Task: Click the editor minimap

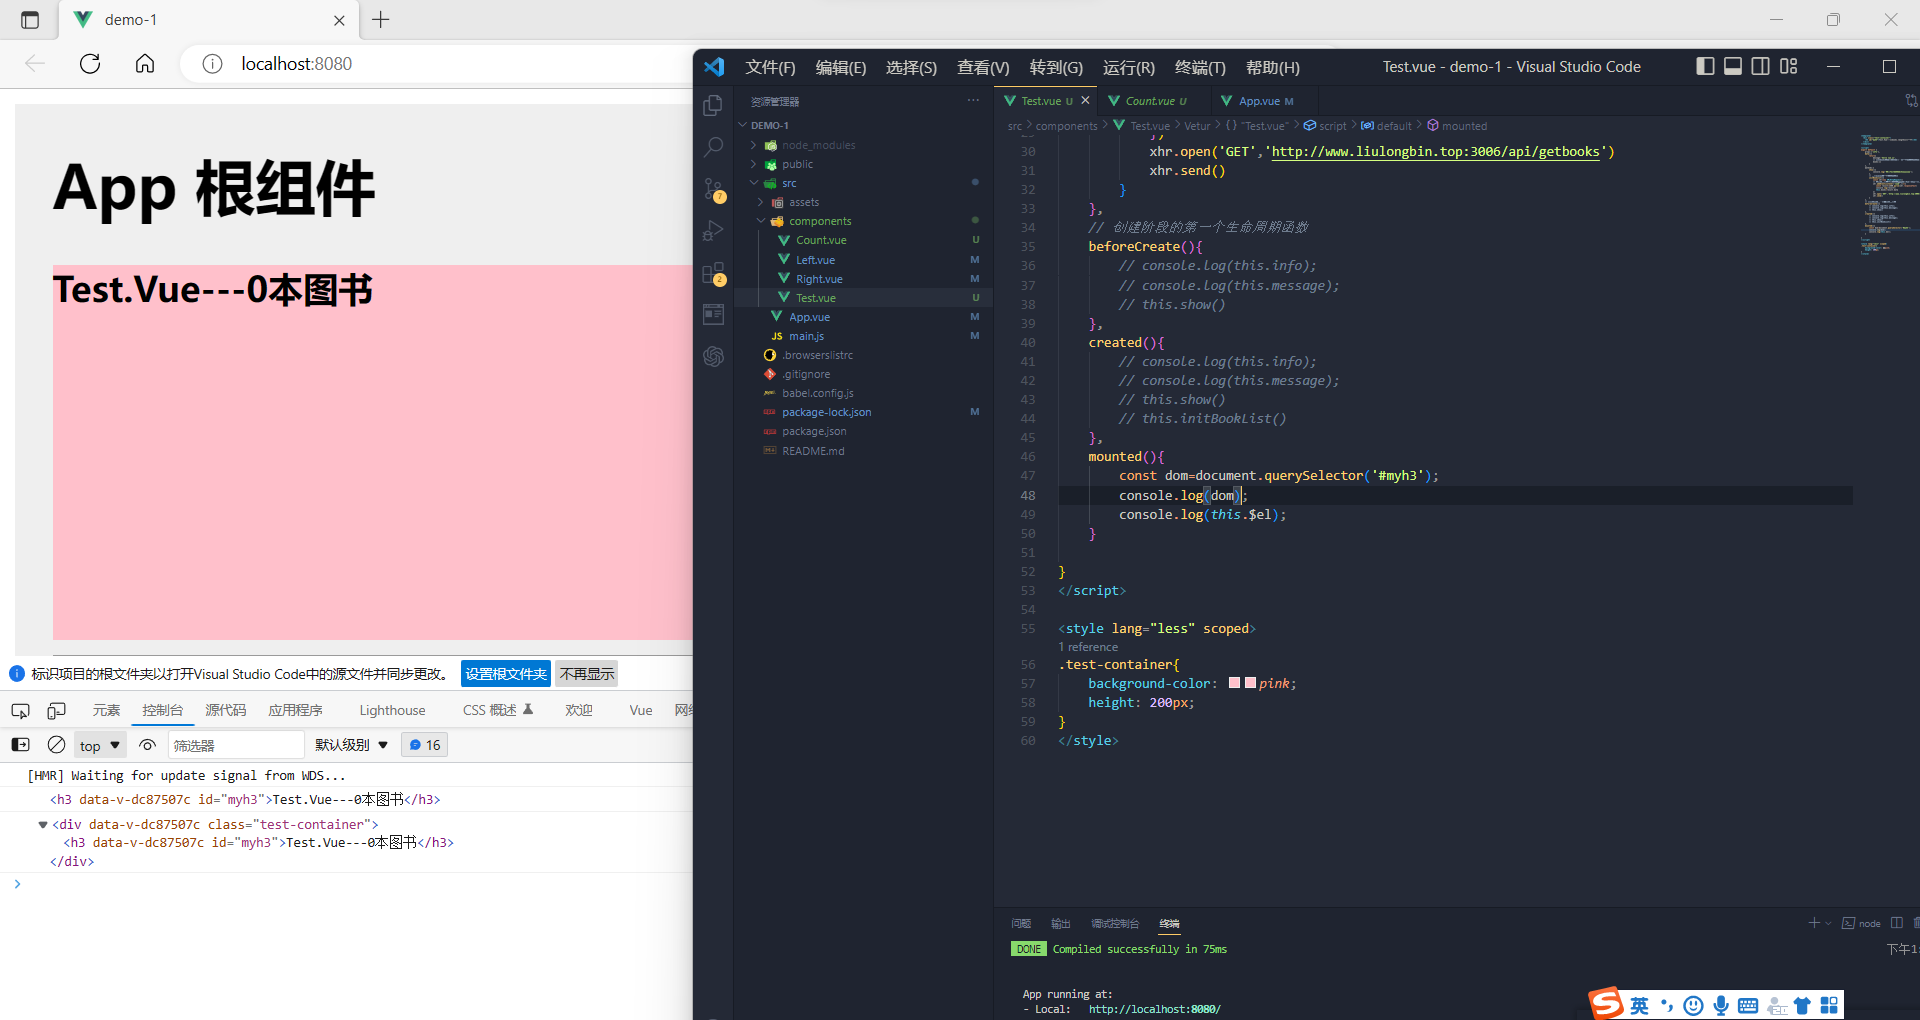Action: click(1887, 194)
